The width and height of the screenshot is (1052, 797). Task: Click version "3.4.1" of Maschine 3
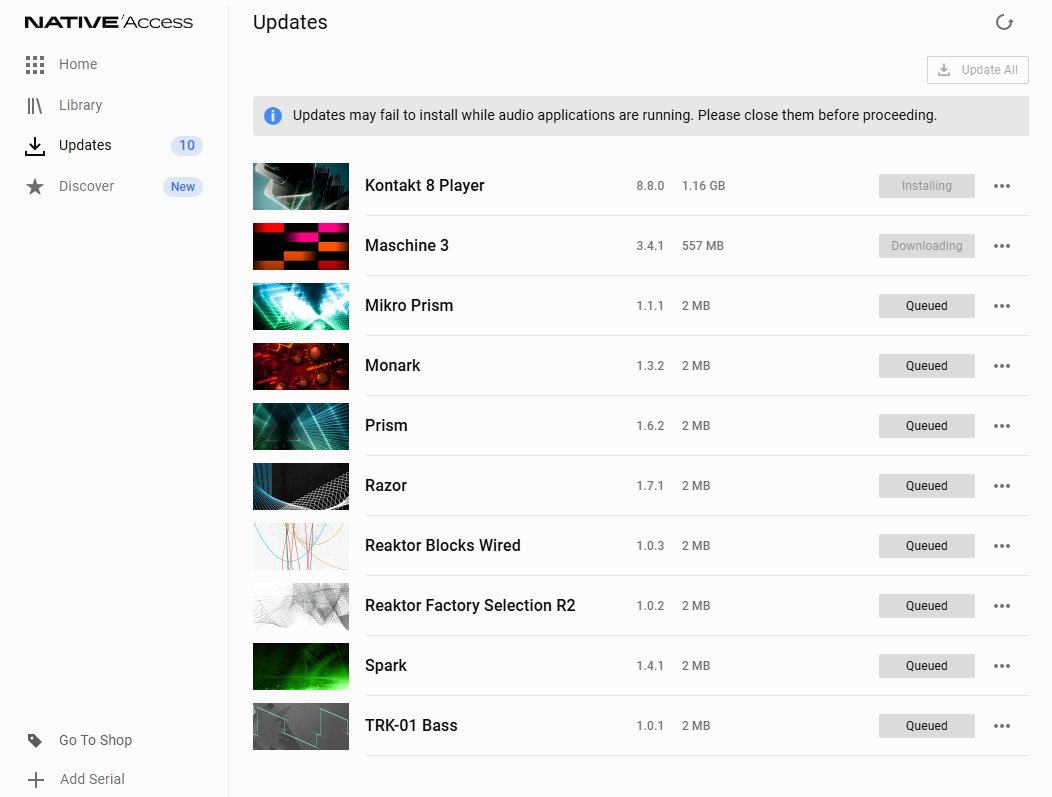pyautogui.click(x=649, y=246)
